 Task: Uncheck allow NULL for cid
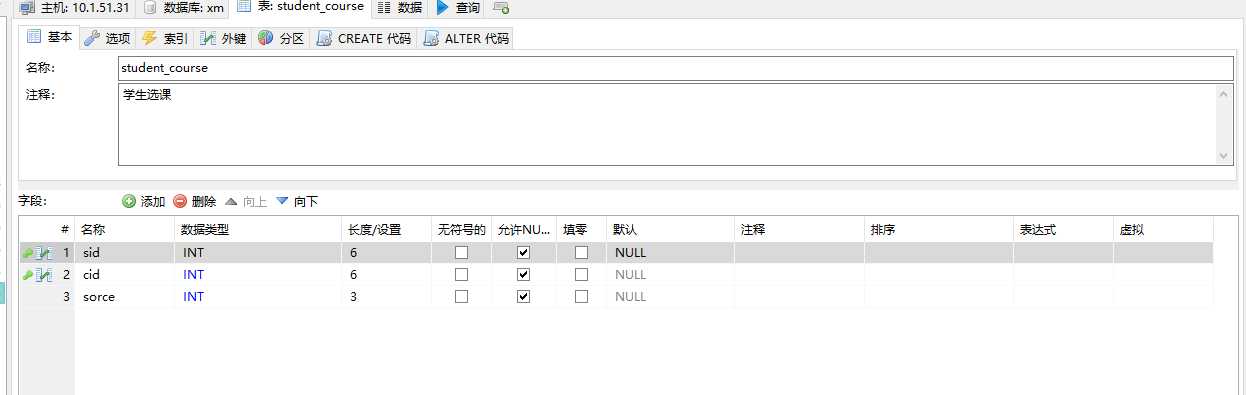click(x=523, y=275)
